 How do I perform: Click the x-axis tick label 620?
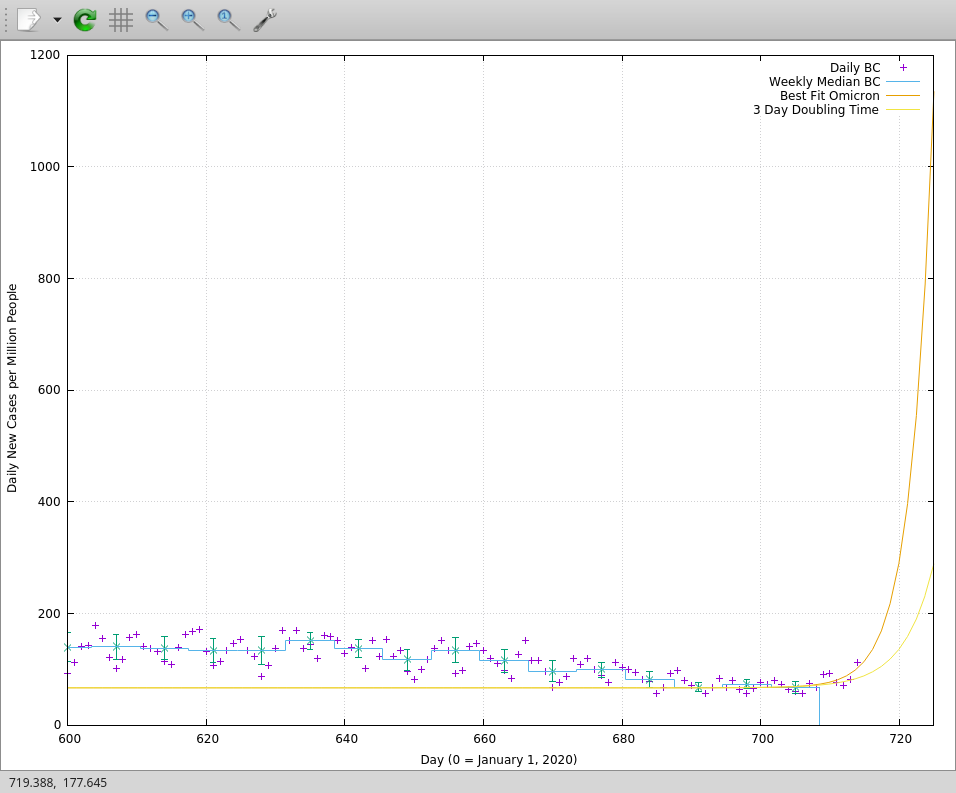click(x=207, y=739)
